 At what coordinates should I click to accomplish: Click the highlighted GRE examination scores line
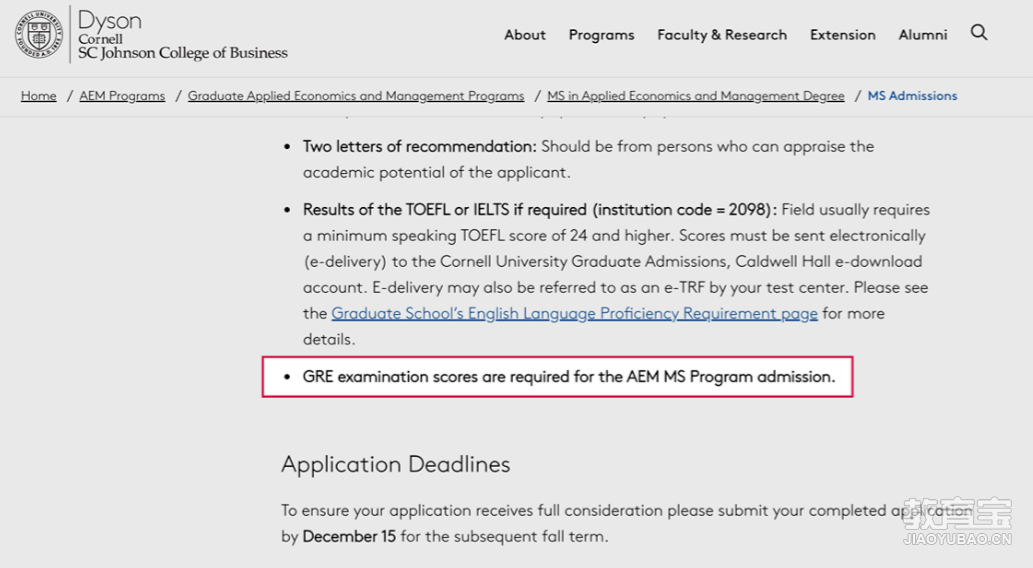tap(568, 377)
